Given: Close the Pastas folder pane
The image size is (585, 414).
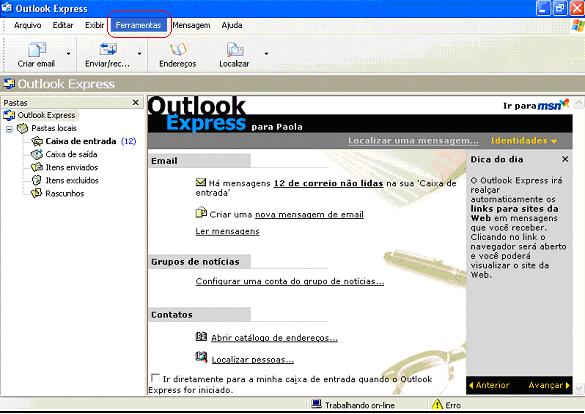Looking at the screenshot, I should pyautogui.click(x=135, y=102).
